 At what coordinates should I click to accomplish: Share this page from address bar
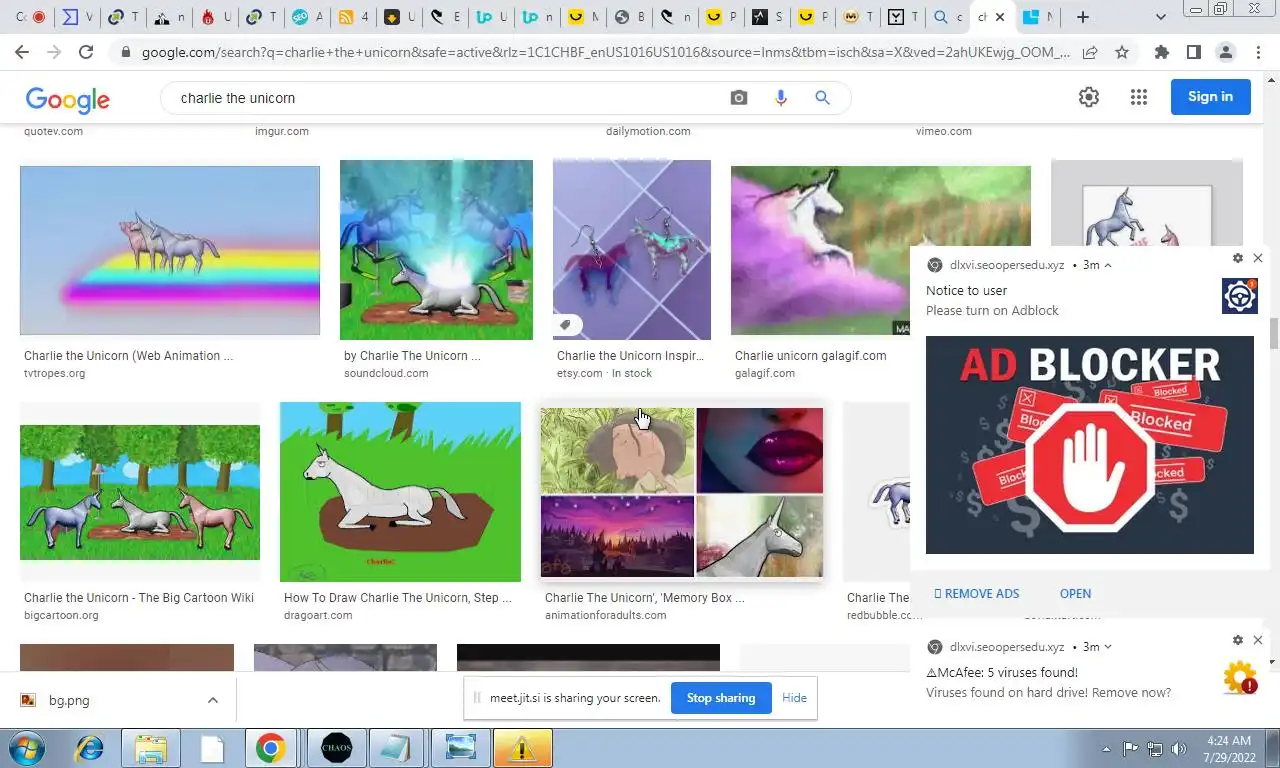(x=1090, y=52)
